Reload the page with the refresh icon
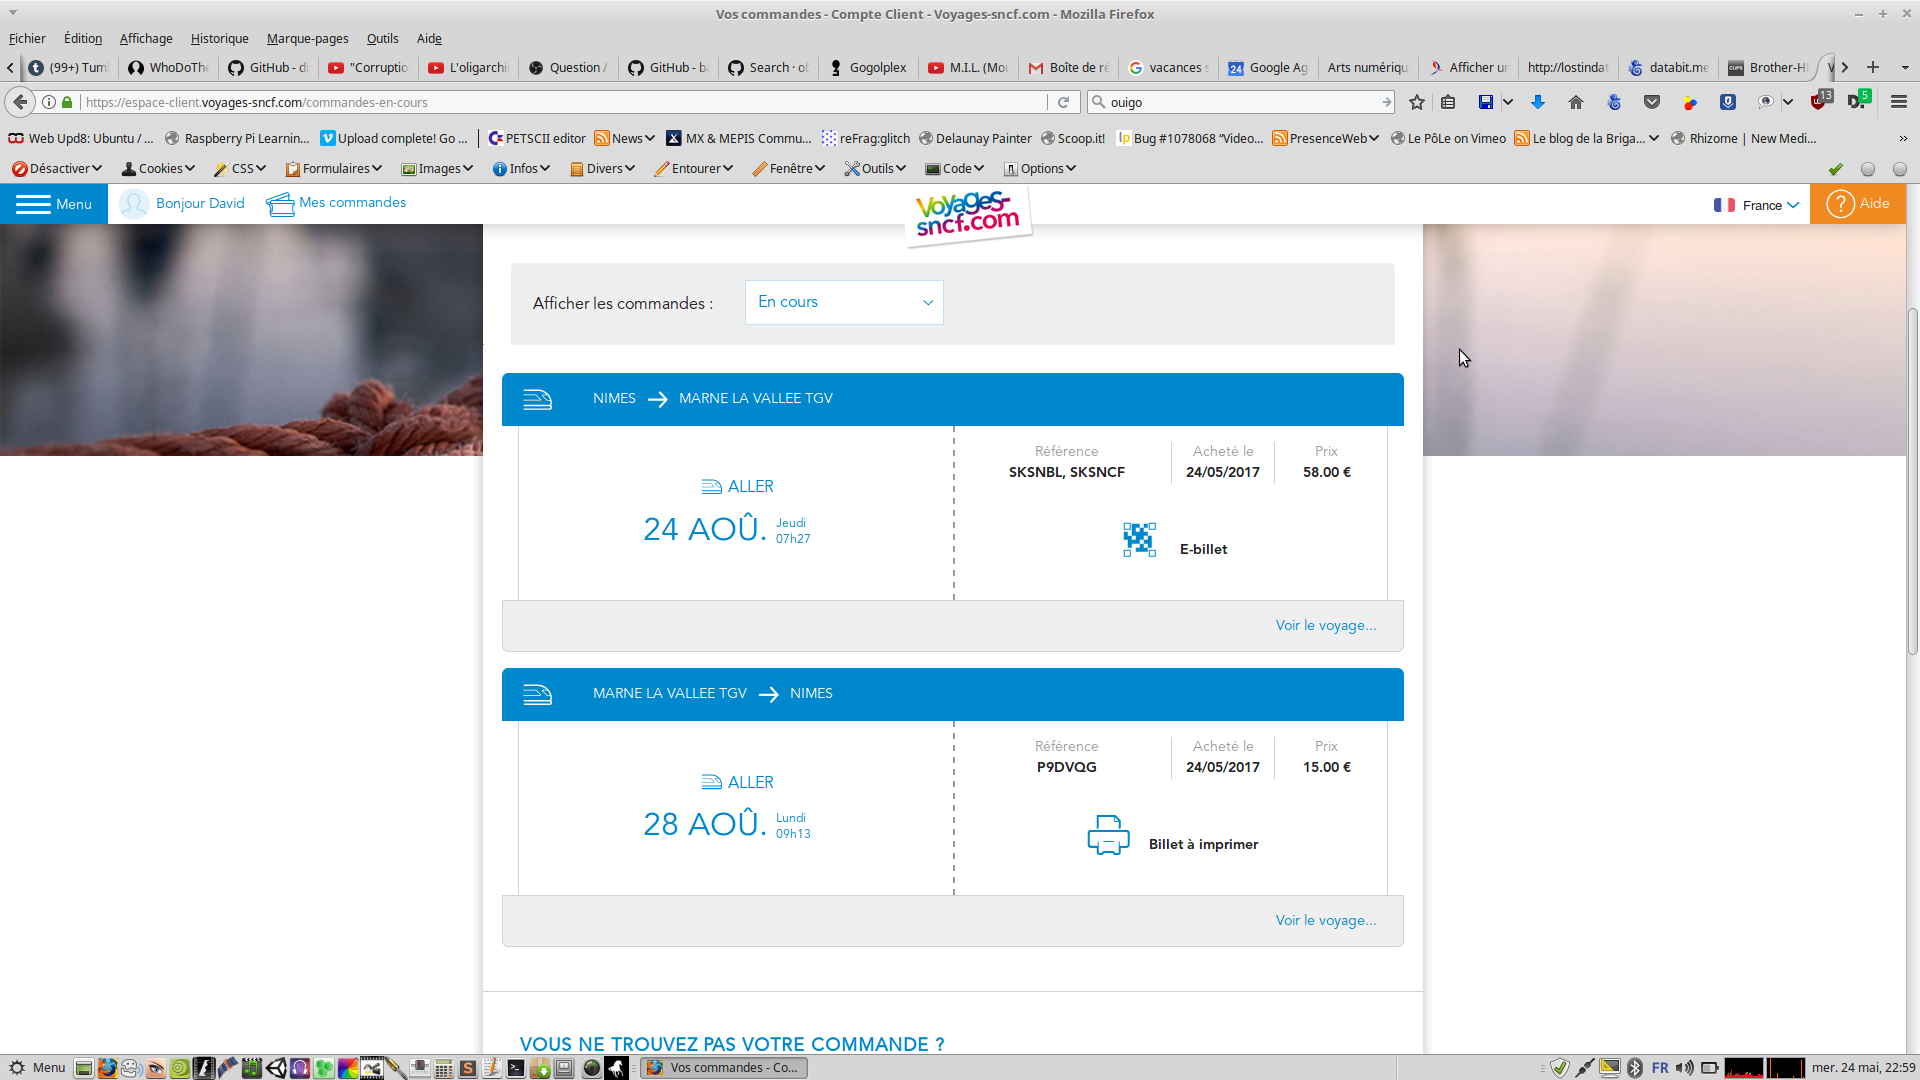 [1064, 102]
